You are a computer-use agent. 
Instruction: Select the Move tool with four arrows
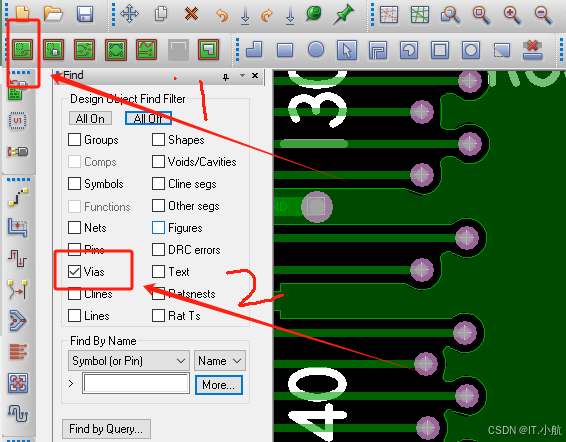coord(130,14)
